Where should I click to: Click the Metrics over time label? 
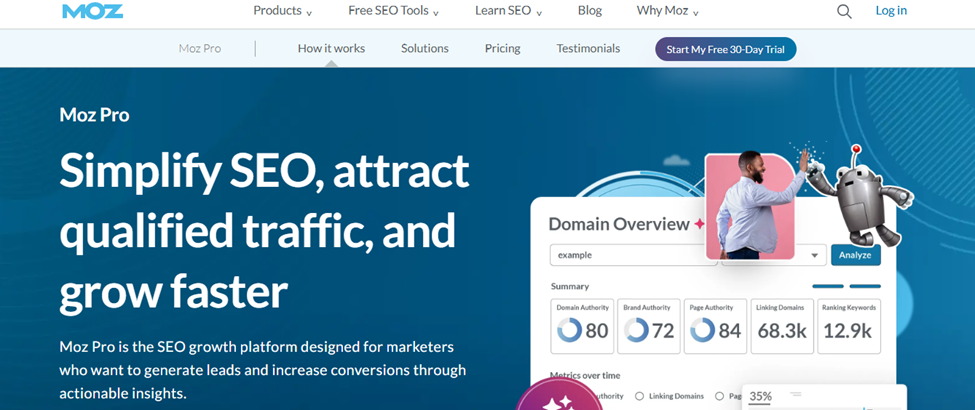pyautogui.click(x=585, y=376)
